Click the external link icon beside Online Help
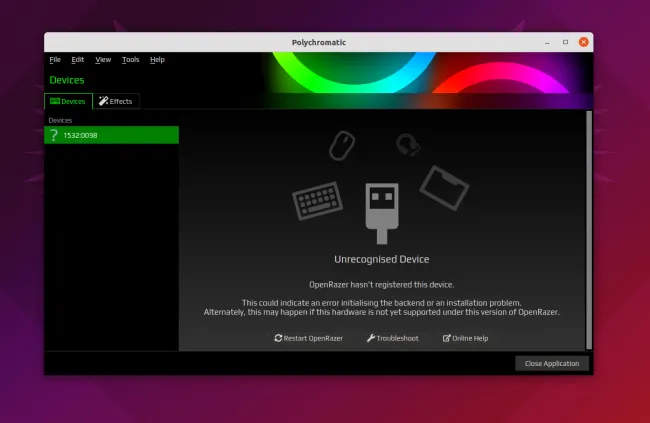Viewport: 650px width, 423px height. coord(446,338)
